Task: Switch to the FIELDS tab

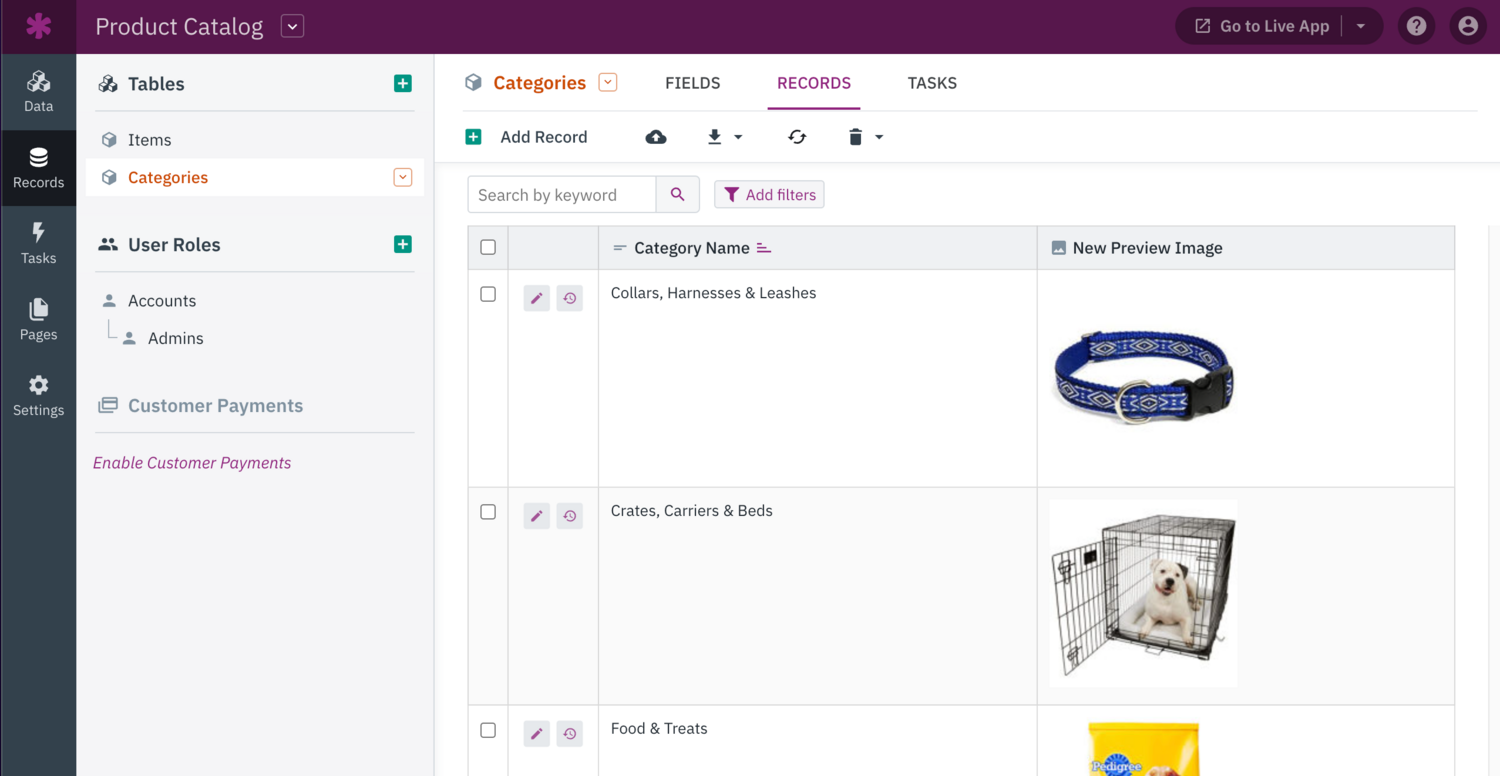Action: (692, 83)
